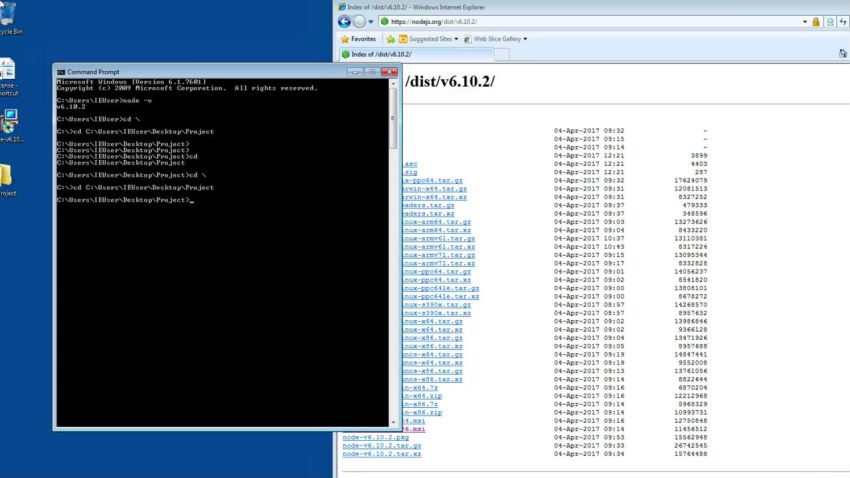Open the arm64.tar.gz download link
This screenshot has width=850, height=478.
click(x=437, y=222)
